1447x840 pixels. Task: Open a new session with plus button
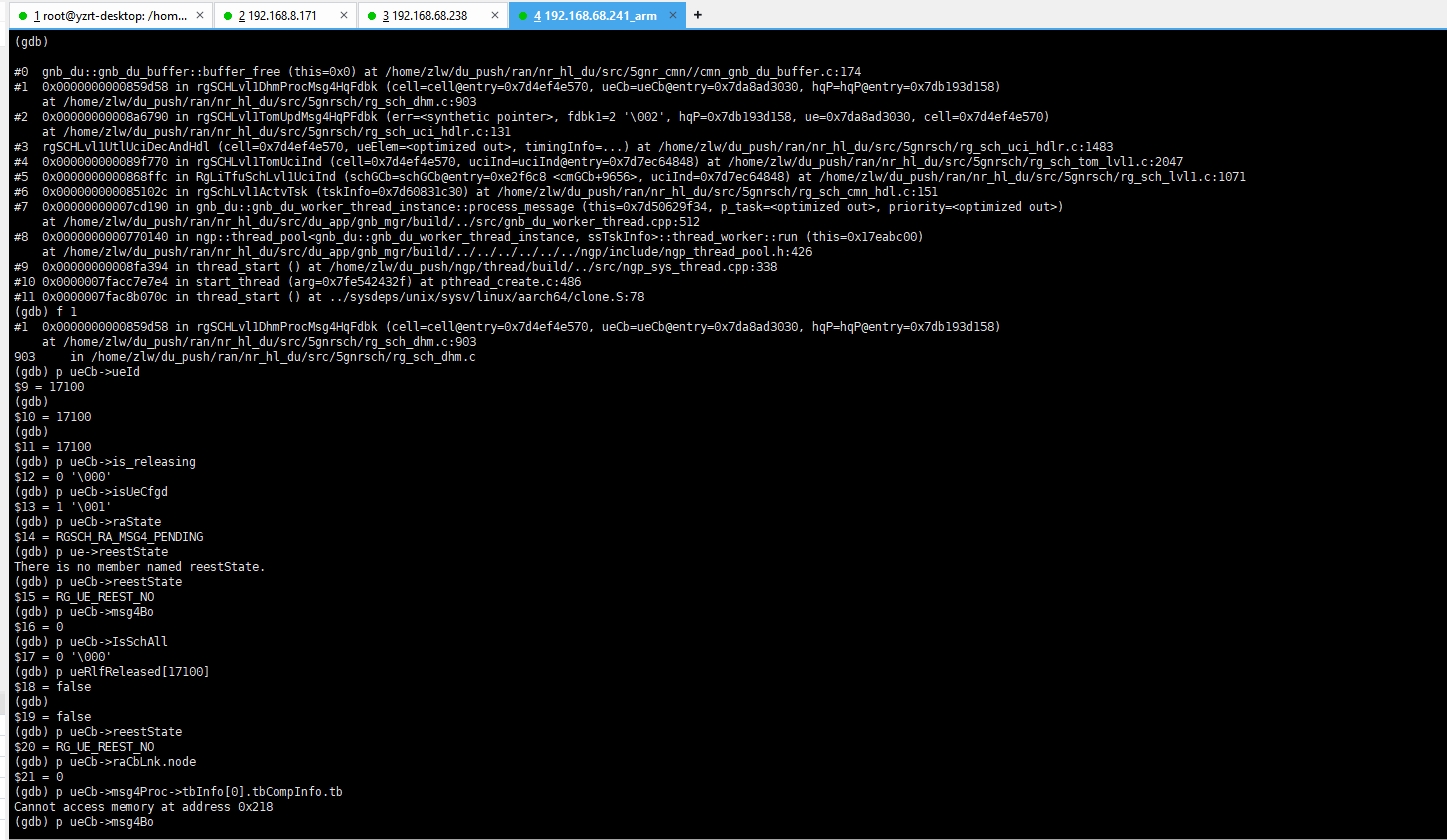click(697, 15)
